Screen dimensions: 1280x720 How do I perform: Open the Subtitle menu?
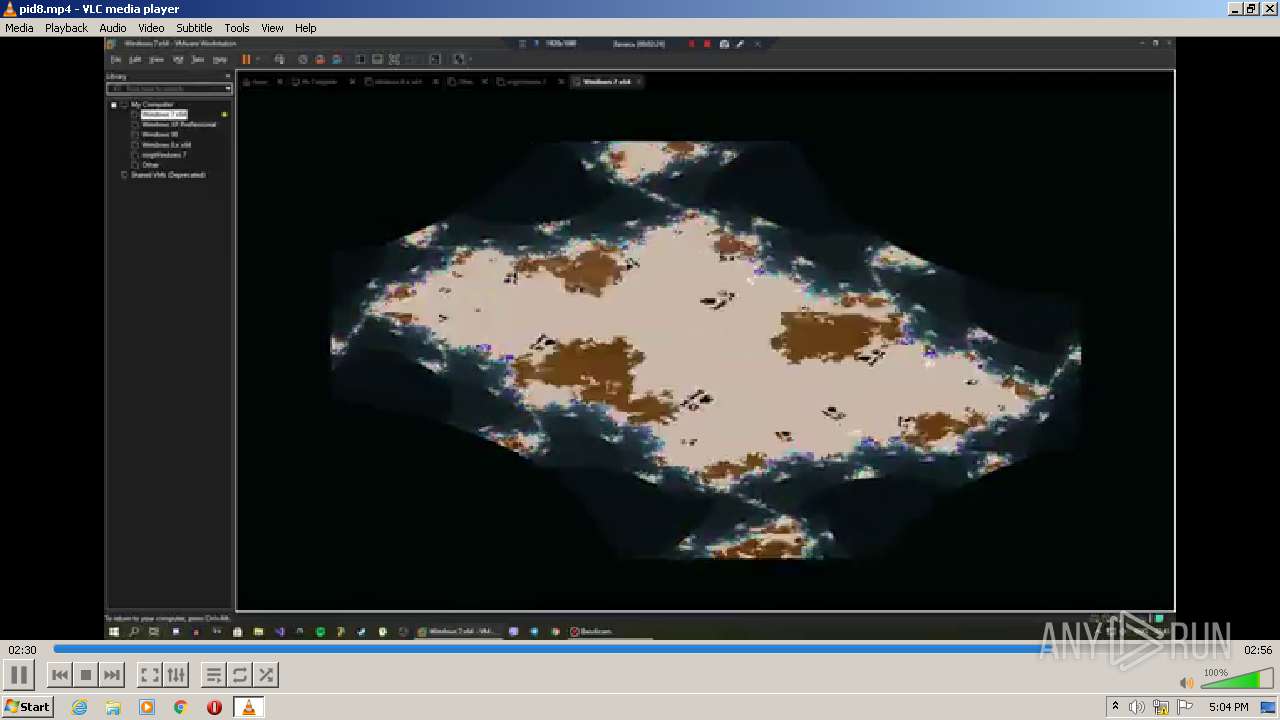point(194,28)
